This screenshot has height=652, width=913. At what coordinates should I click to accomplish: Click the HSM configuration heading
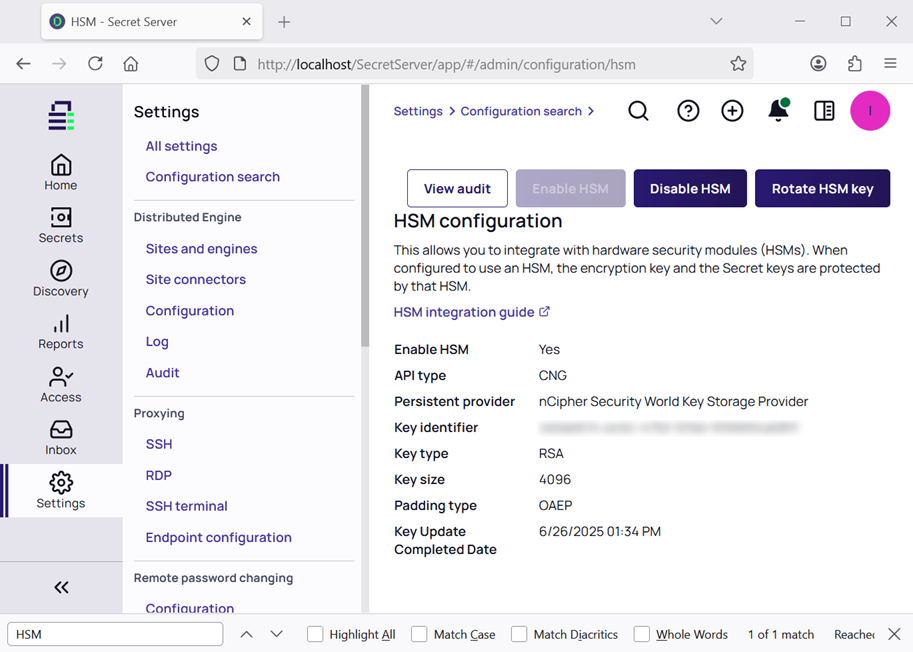point(478,221)
